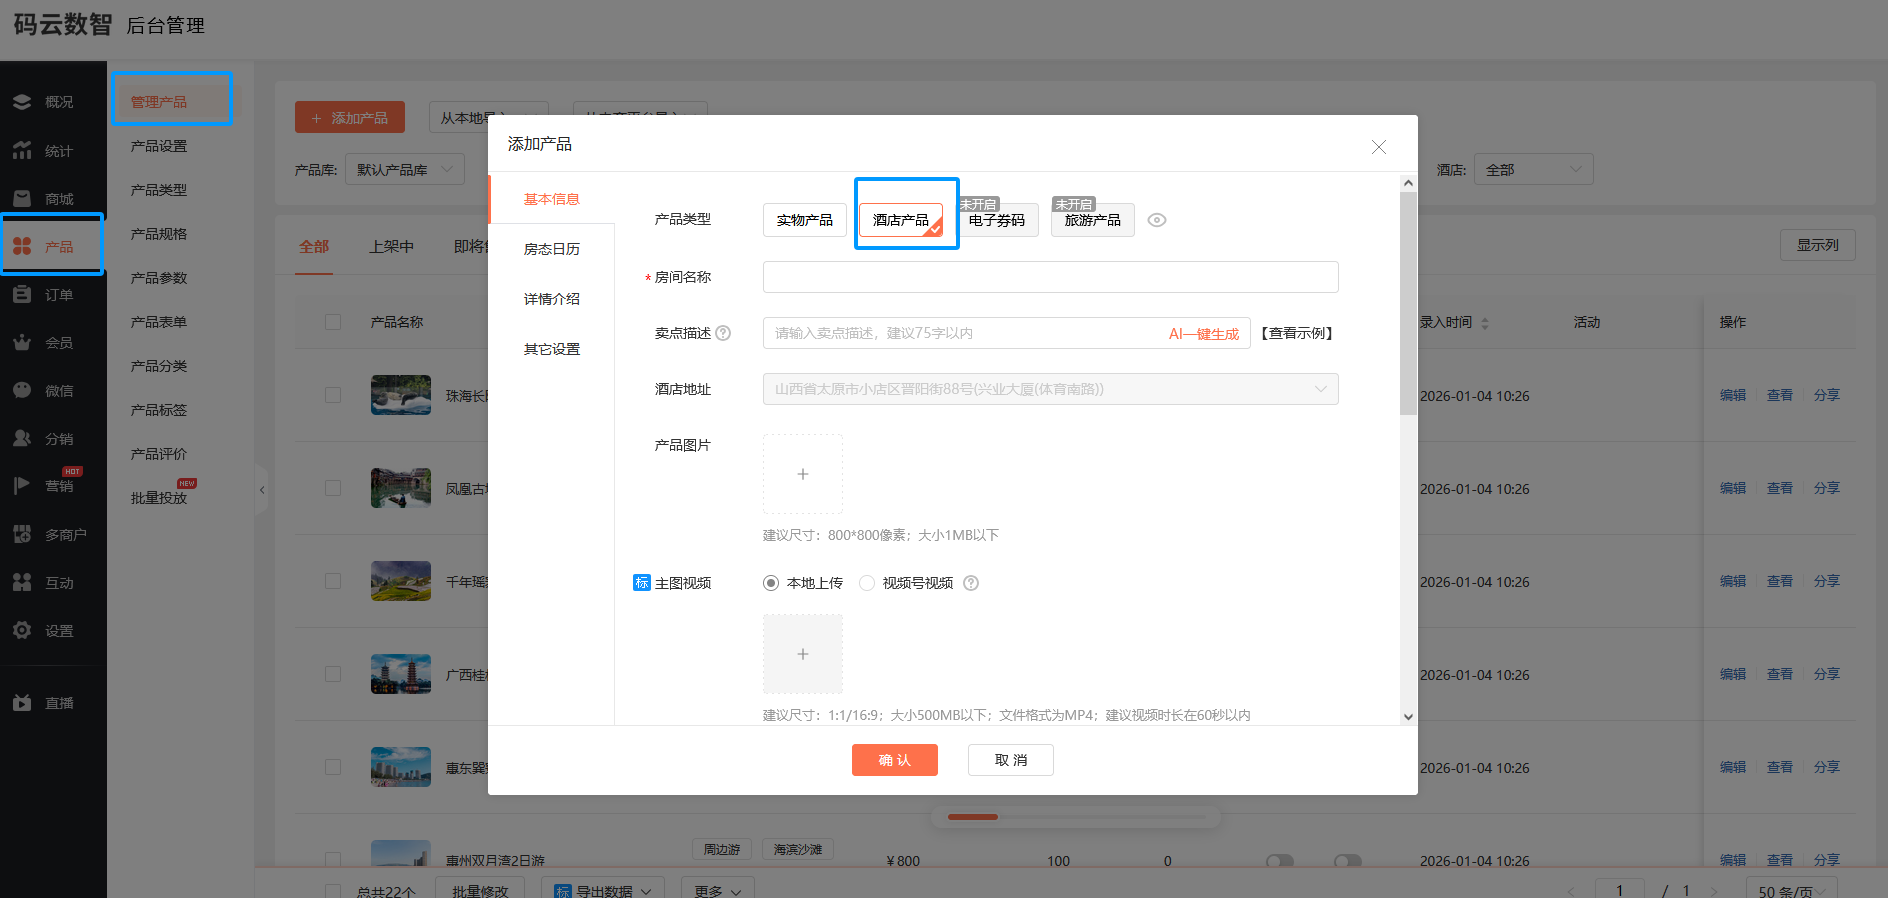The image size is (1888, 898).
Task: Open the 默认产品库 dropdown
Action: 404,170
